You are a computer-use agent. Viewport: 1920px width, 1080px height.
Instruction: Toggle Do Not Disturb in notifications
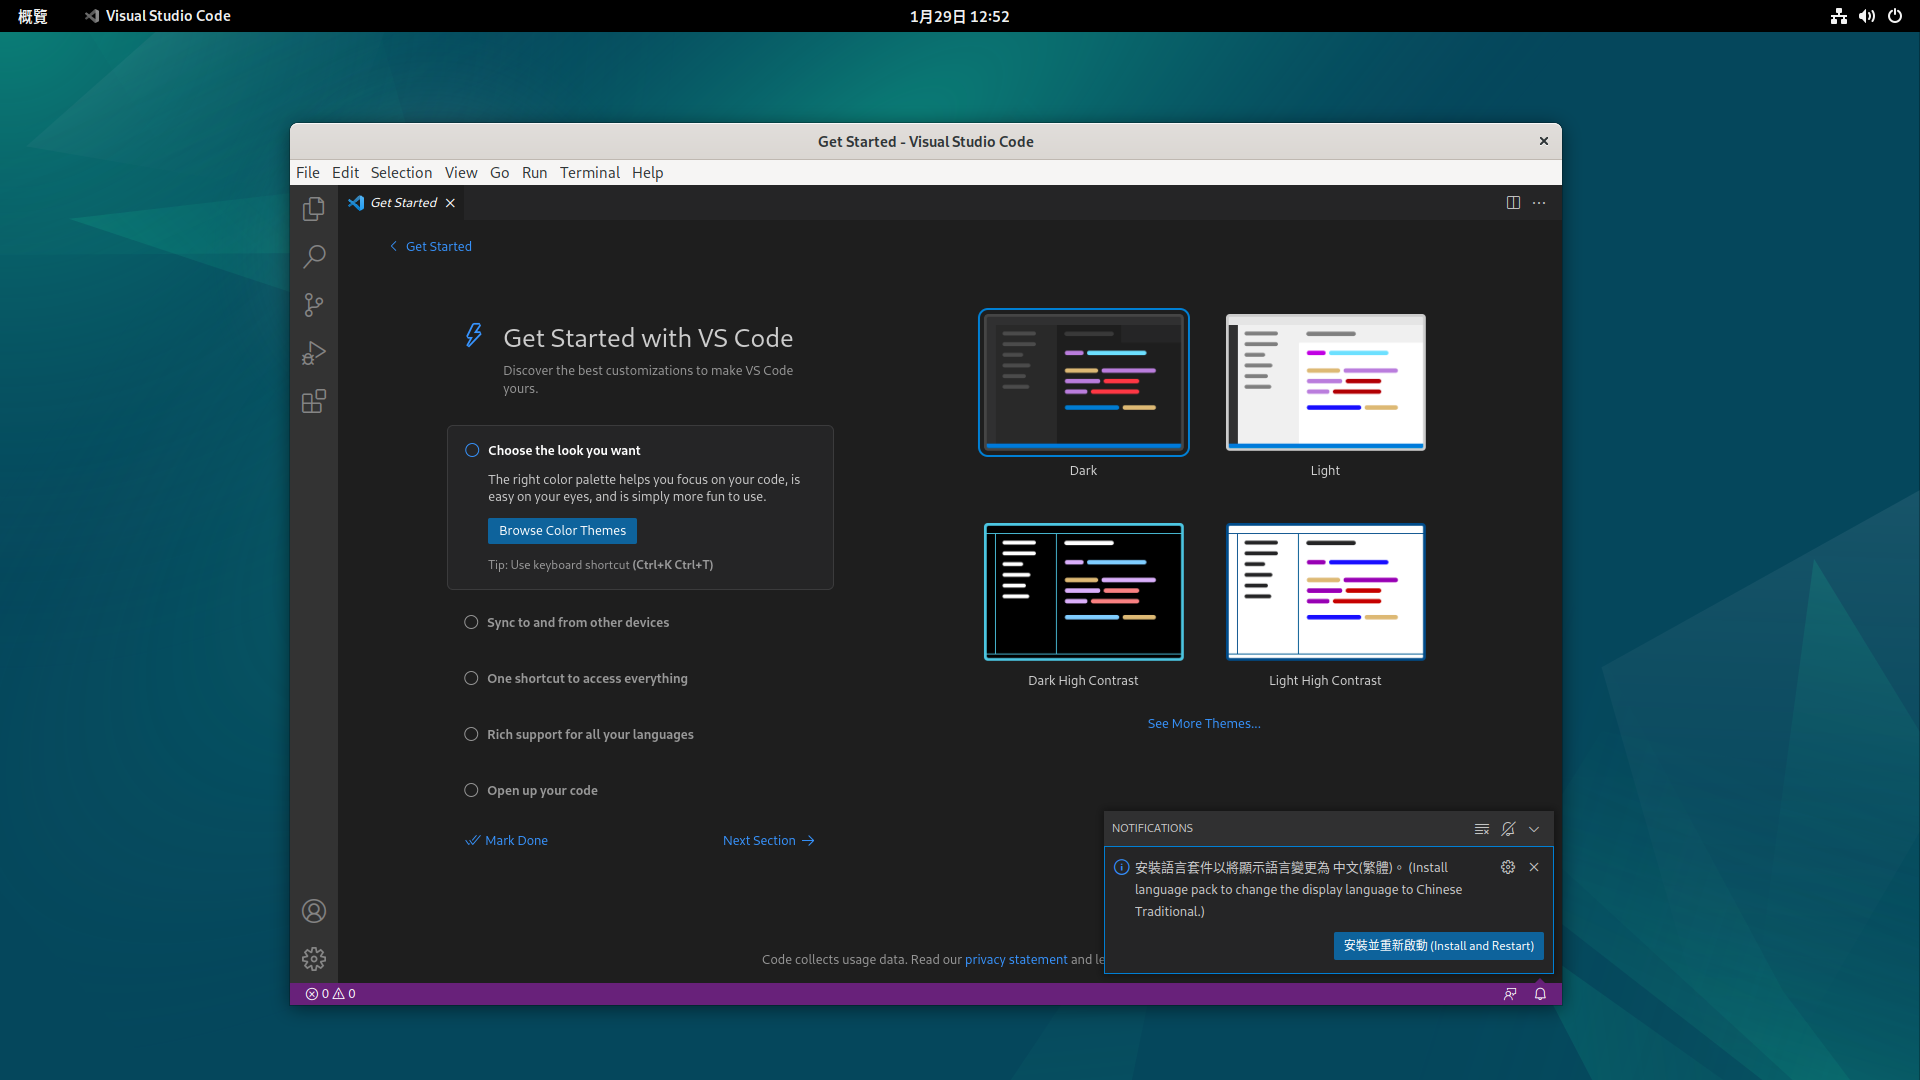pos(1508,829)
